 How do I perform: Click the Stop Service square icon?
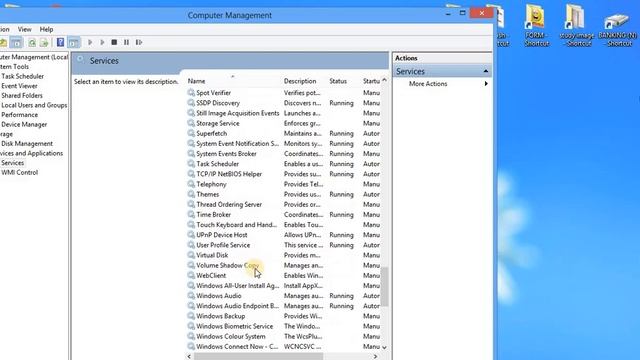[x=114, y=42]
